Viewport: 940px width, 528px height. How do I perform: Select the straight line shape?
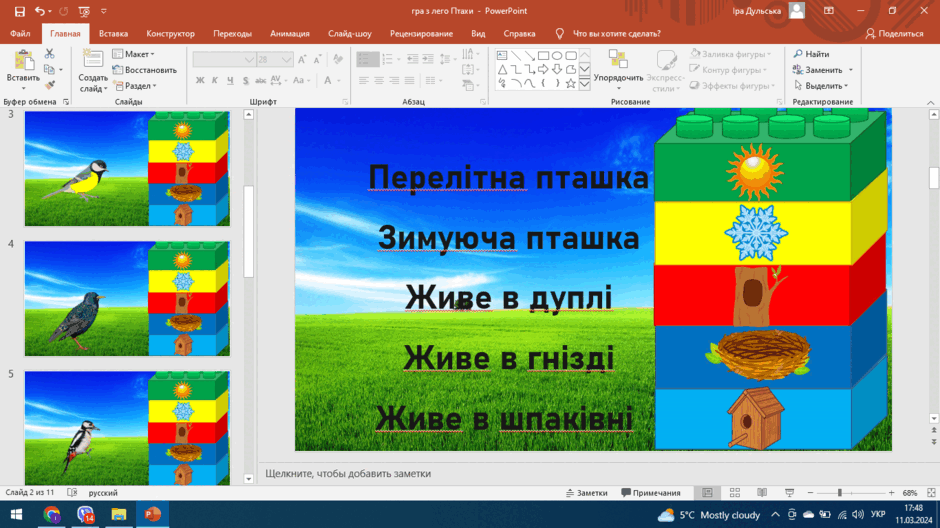(x=516, y=56)
